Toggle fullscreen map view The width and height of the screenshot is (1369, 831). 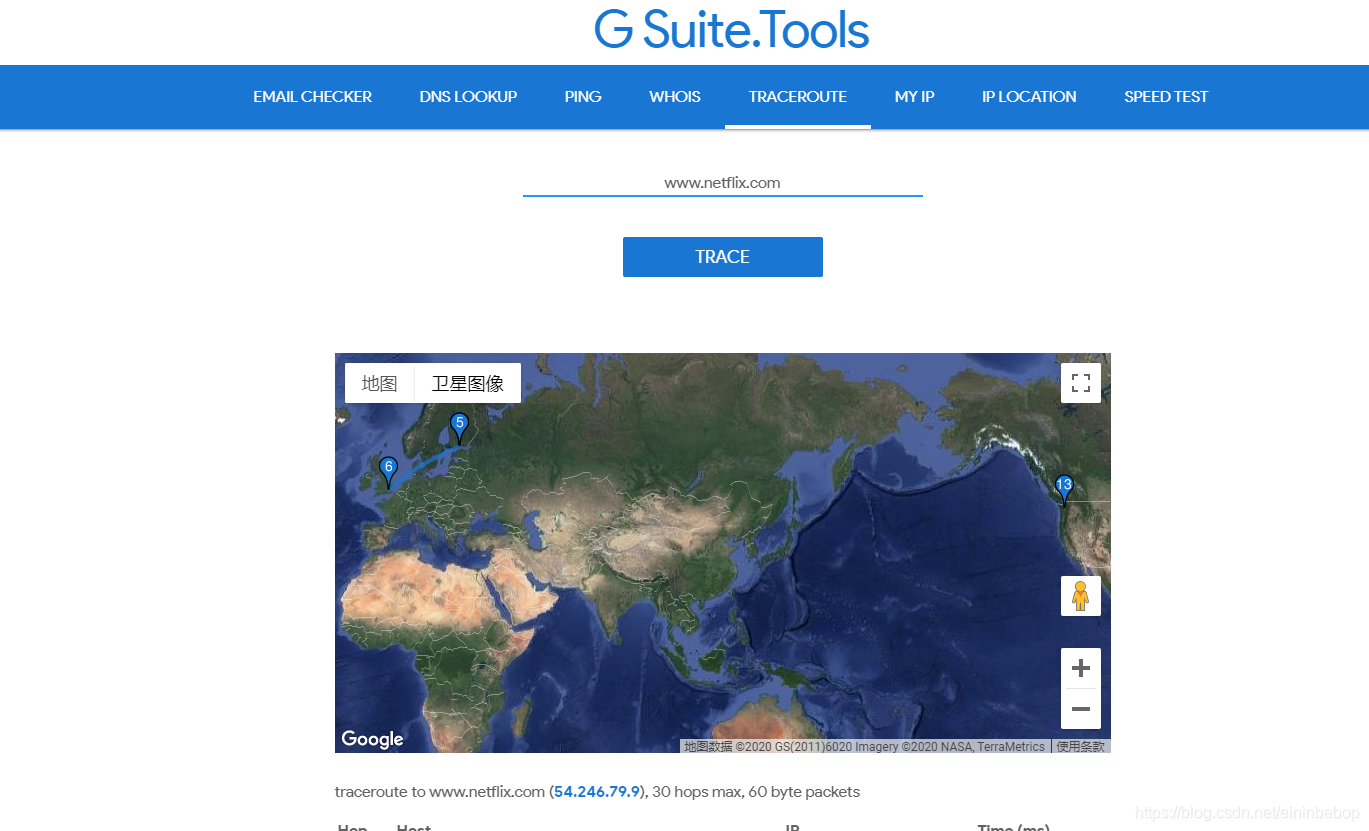tap(1080, 383)
